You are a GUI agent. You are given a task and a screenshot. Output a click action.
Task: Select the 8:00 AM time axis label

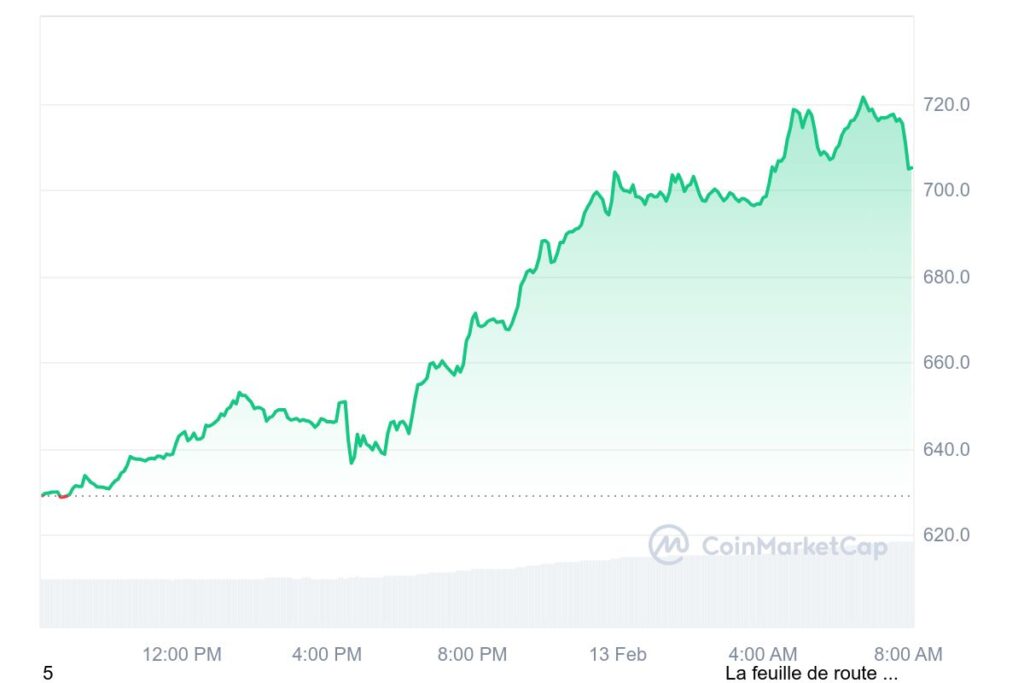pos(908,655)
